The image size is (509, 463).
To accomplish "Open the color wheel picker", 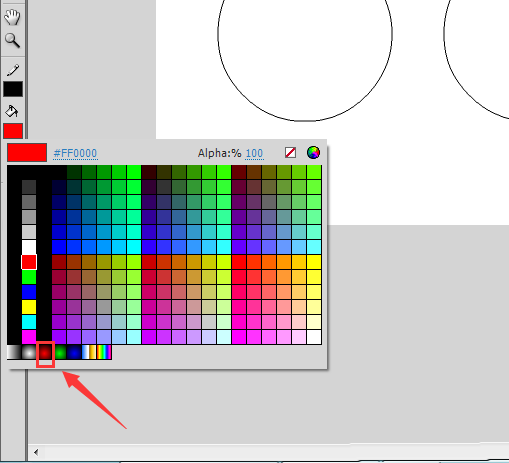I will coord(313,153).
